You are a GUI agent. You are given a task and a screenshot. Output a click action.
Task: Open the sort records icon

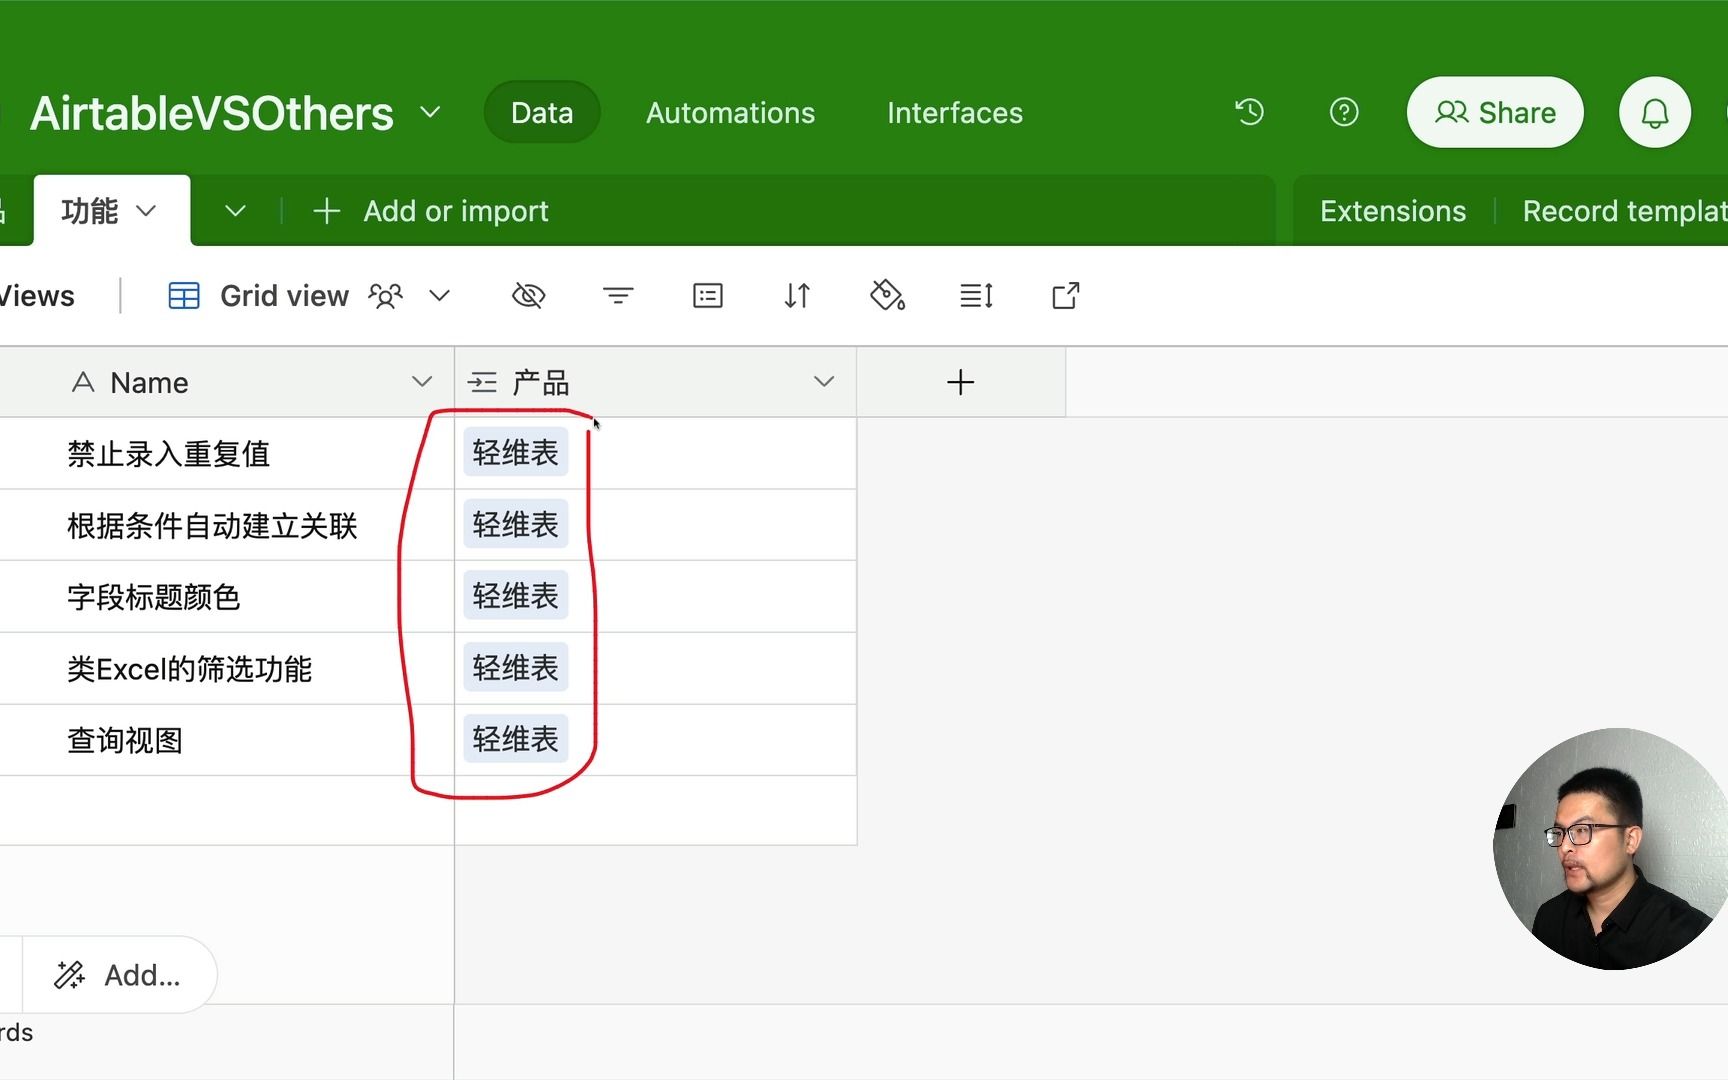coord(797,295)
